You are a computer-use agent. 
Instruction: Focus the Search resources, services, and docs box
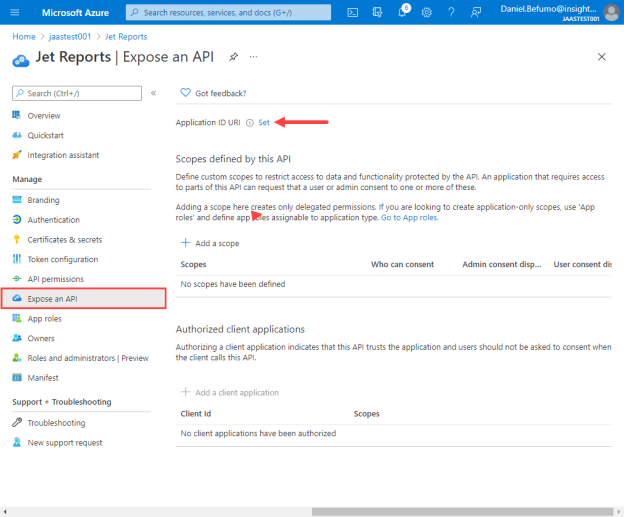click(x=228, y=12)
